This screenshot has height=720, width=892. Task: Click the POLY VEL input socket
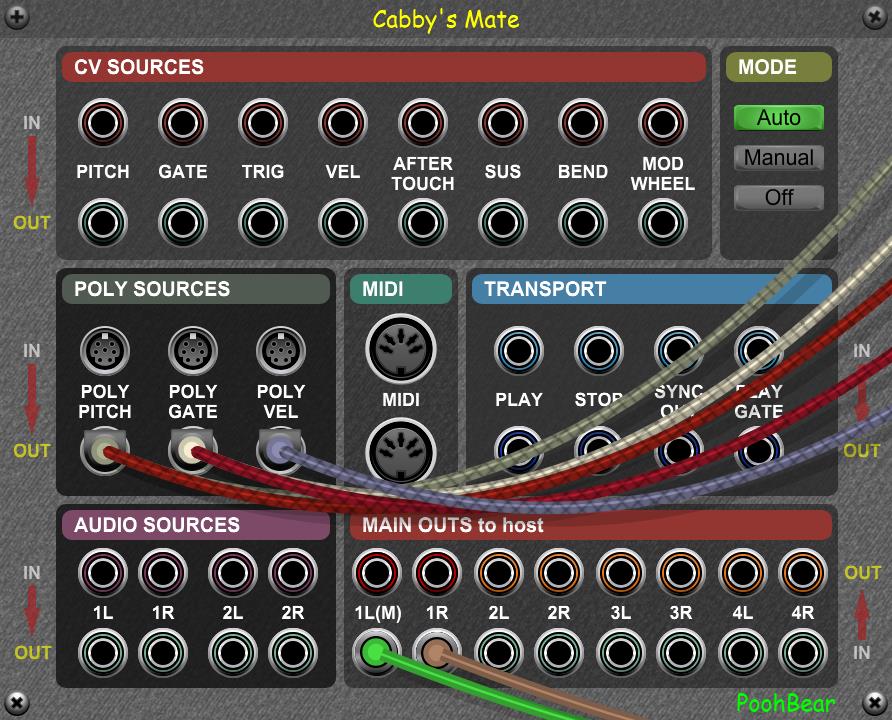(280, 351)
